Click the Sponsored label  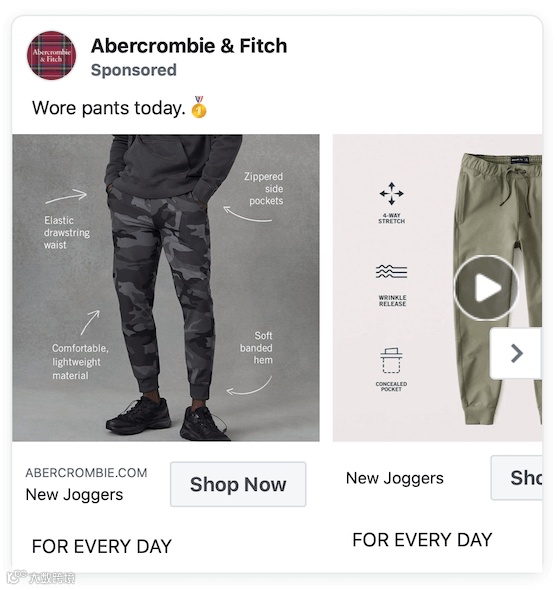pyautogui.click(x=134, y=70)
